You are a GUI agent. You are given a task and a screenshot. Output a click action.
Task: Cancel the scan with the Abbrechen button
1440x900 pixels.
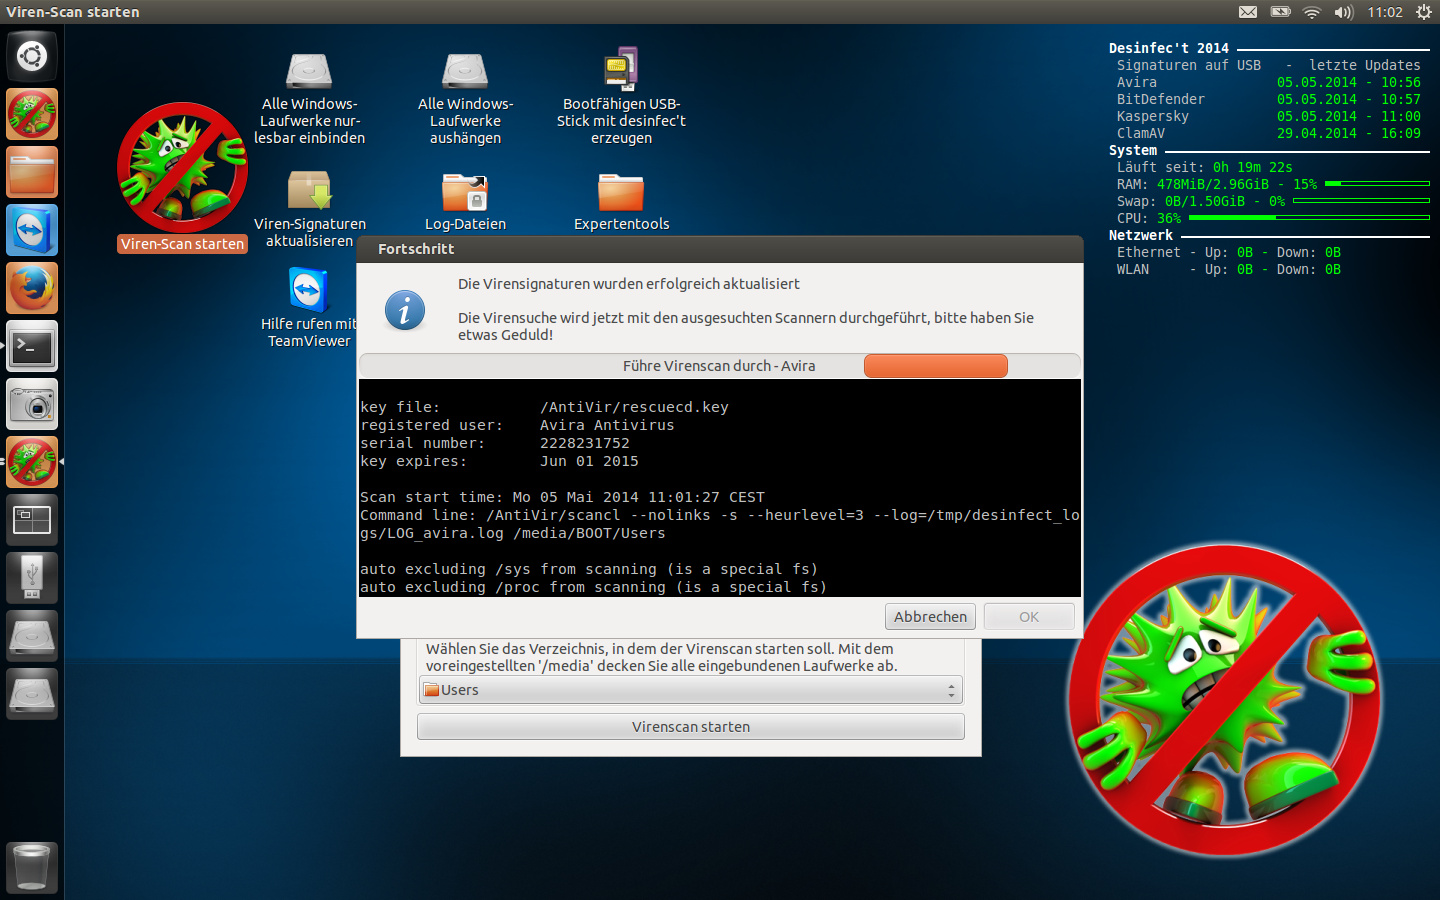tap(930, 616)
